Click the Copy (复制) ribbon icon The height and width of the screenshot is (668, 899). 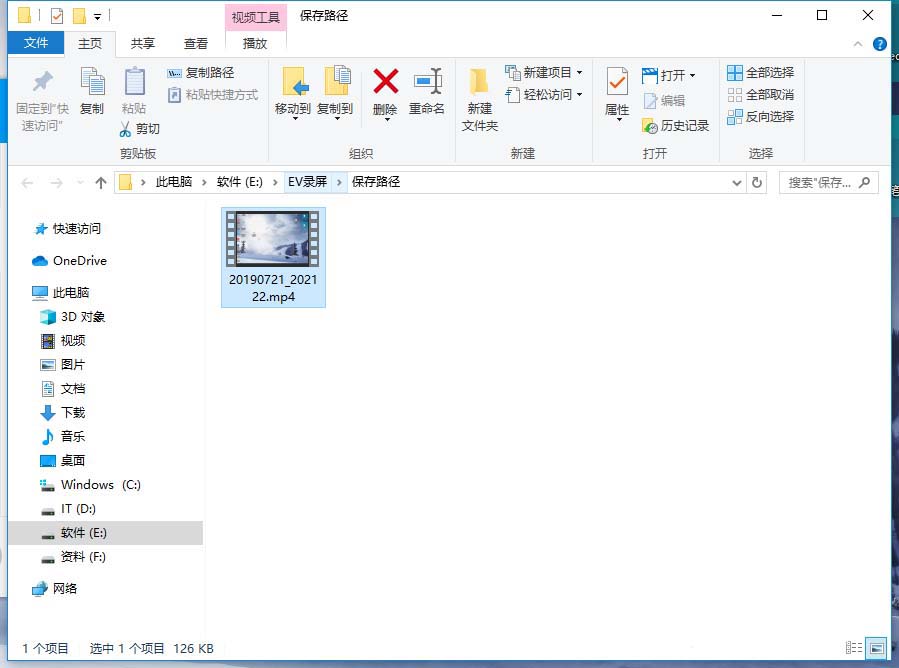92,82
